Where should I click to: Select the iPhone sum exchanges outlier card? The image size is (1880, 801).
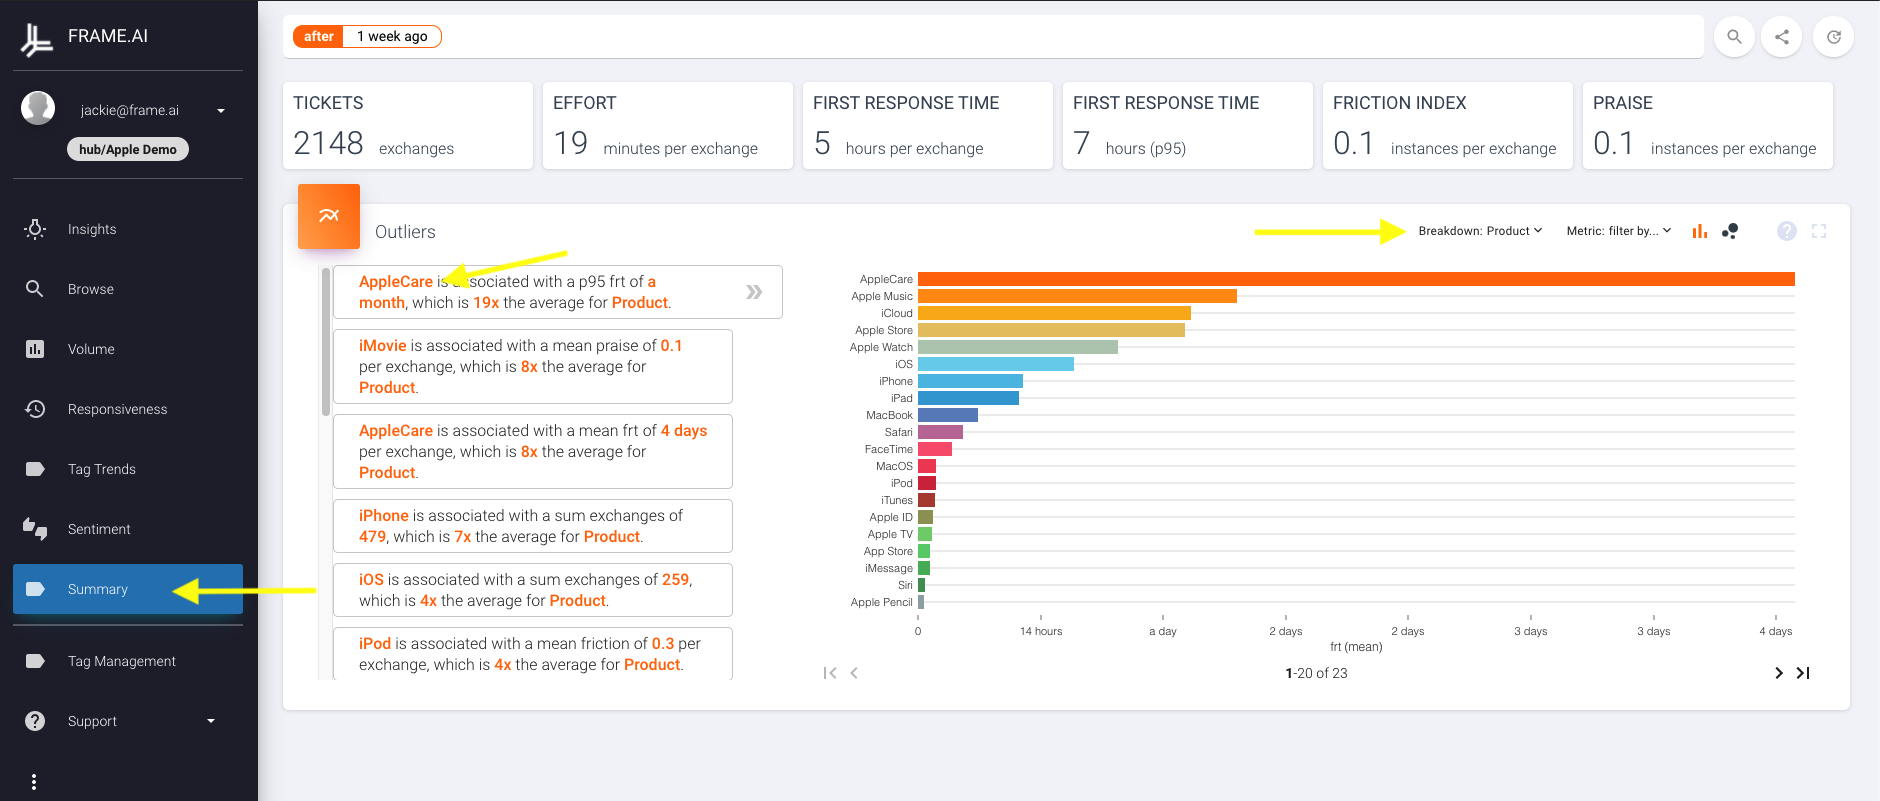click(x=533, y=526)
